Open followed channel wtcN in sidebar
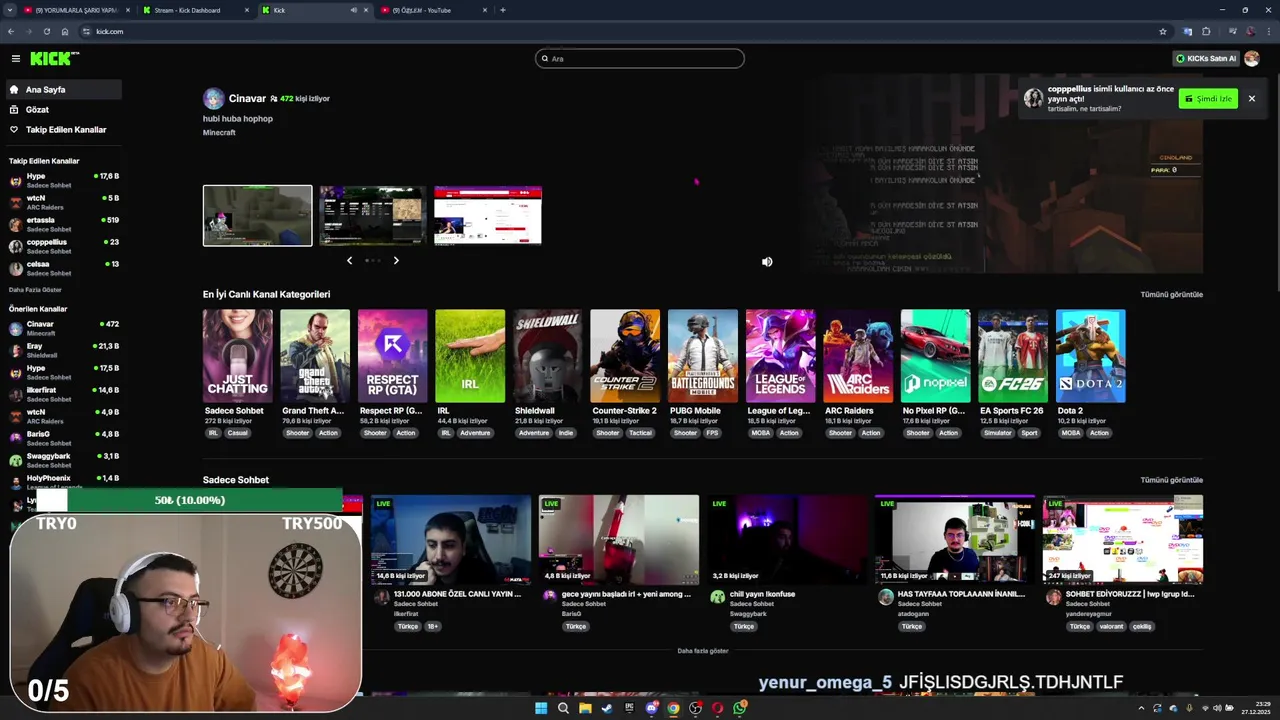 [64, 202]
